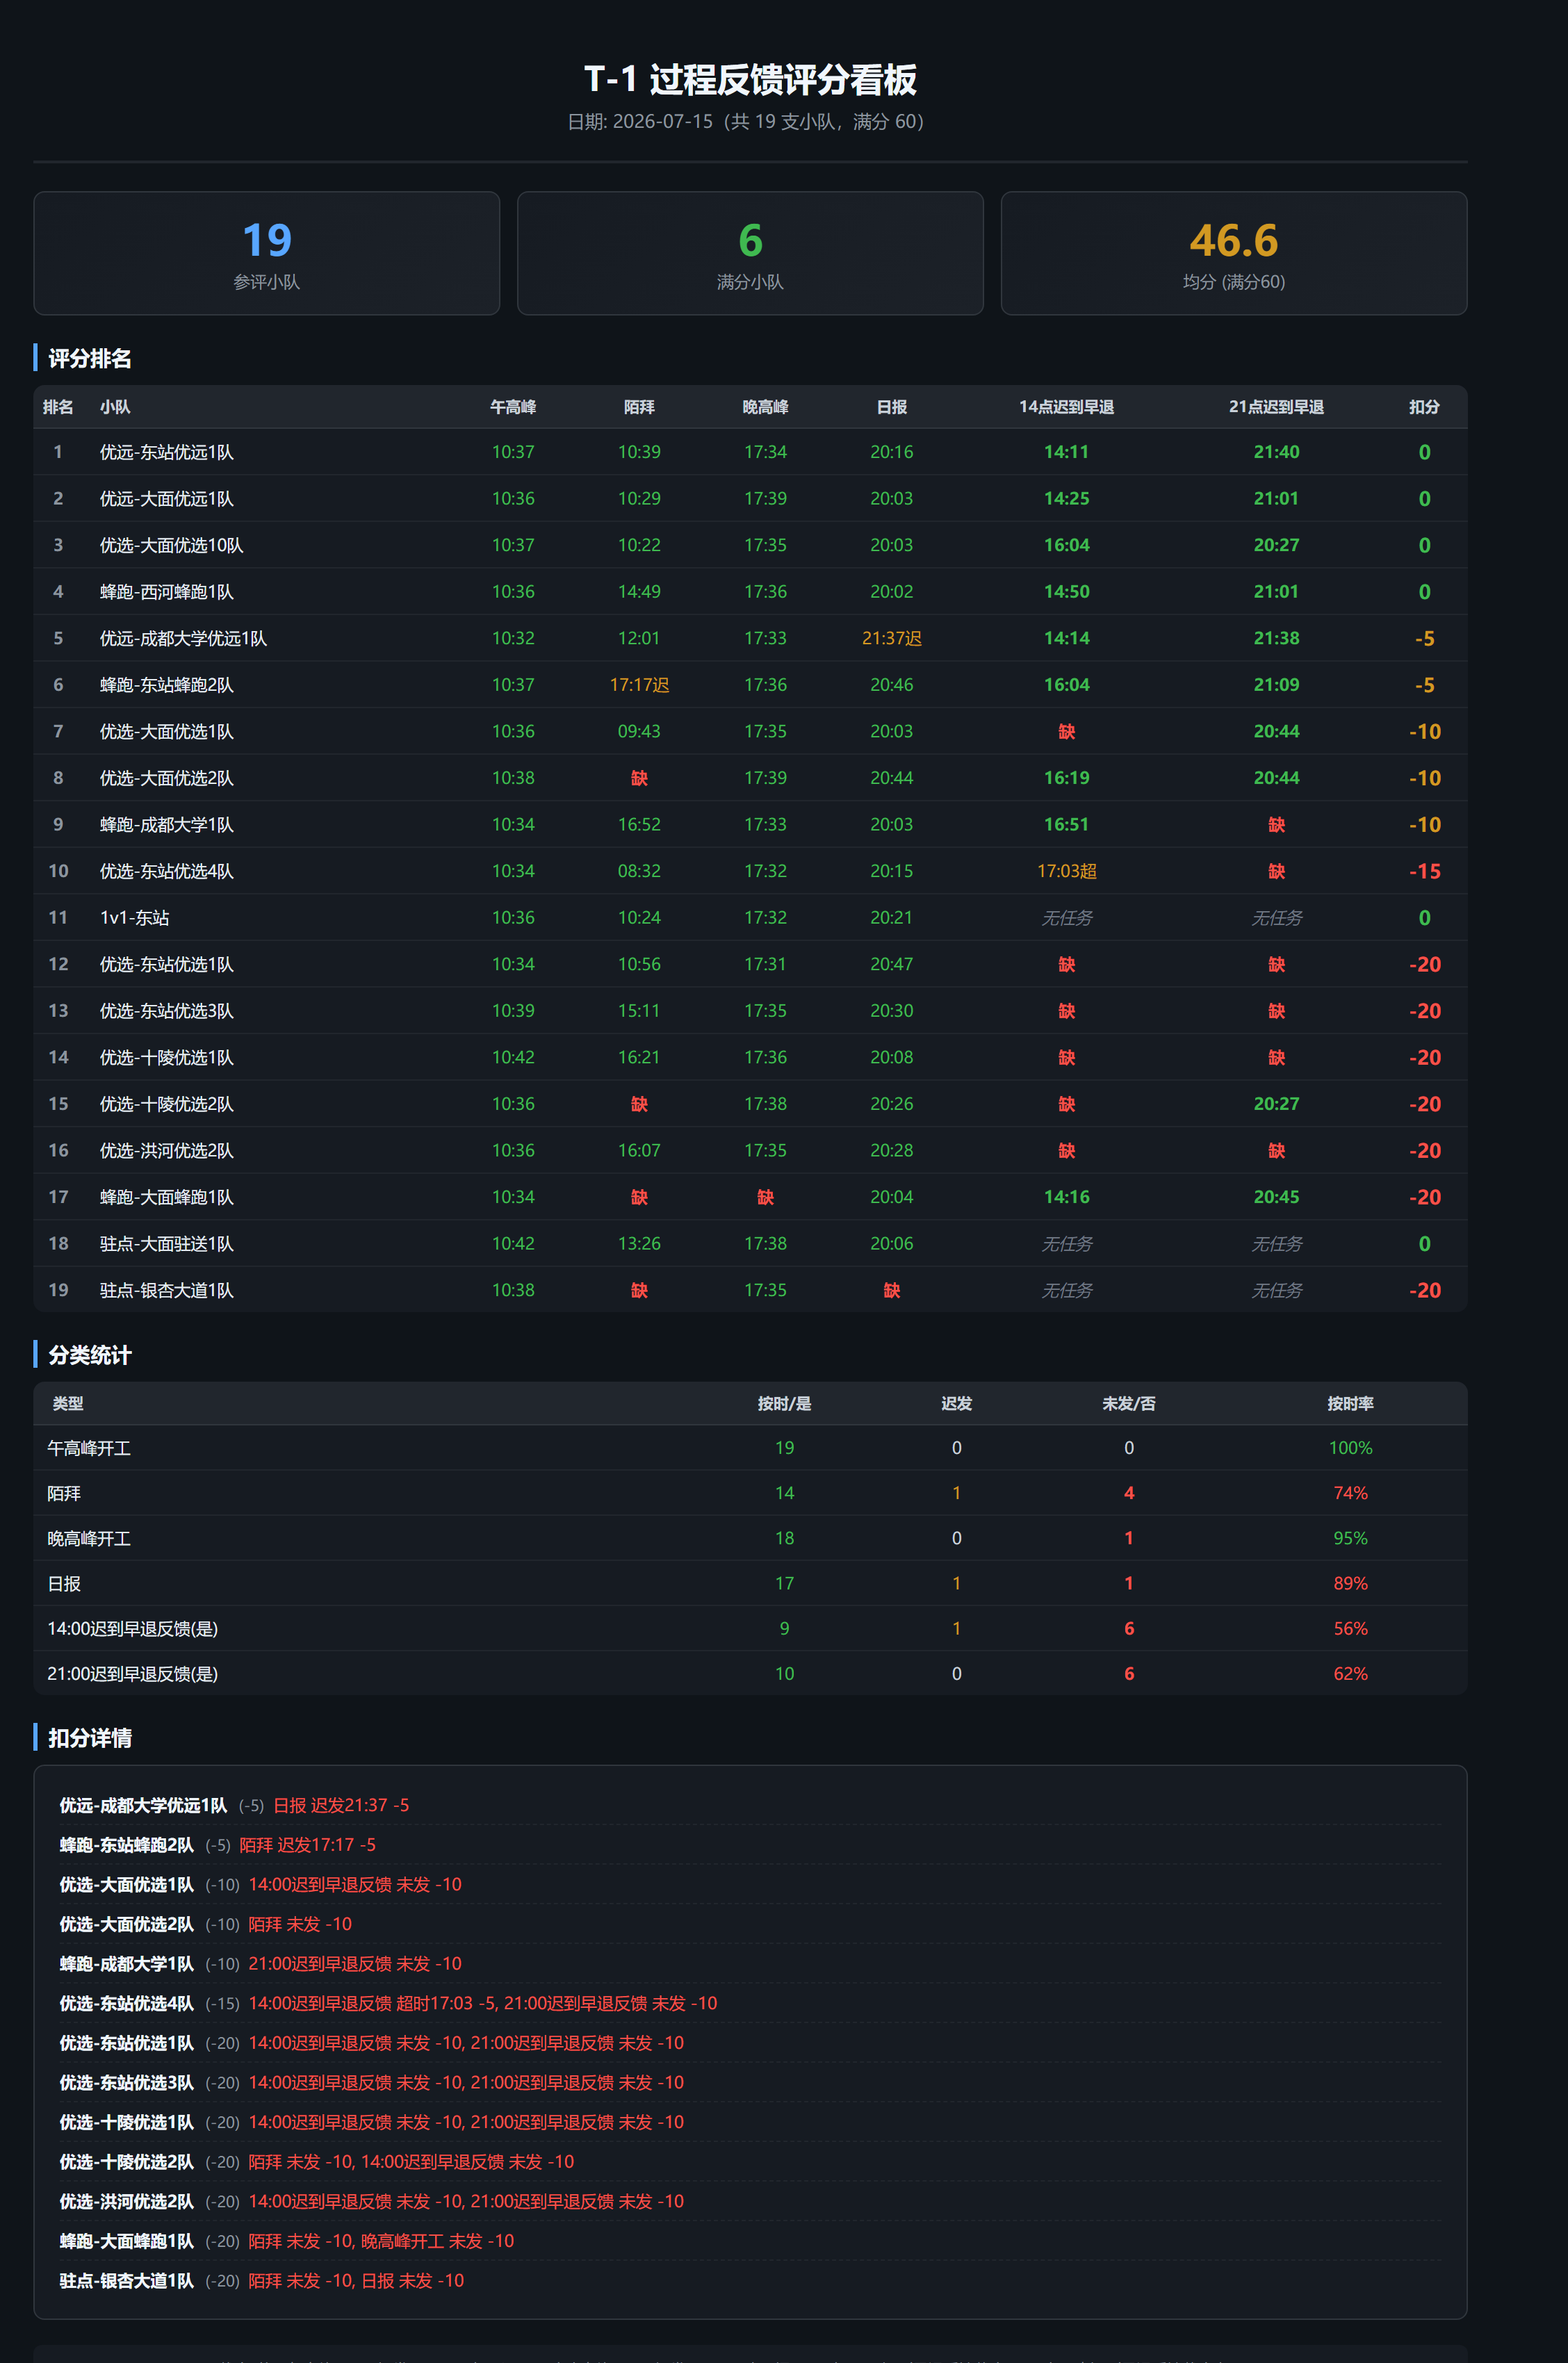Click team name 优选-大面优选10队 in ranking
Viewport: 1568px width, 2363px height.
coord(172,545)
